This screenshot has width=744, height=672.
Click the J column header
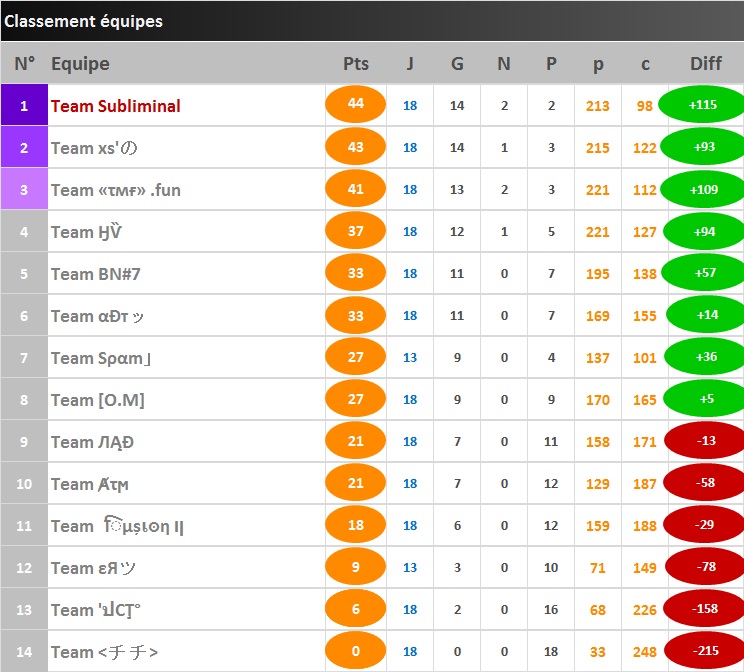coord(410,64)
